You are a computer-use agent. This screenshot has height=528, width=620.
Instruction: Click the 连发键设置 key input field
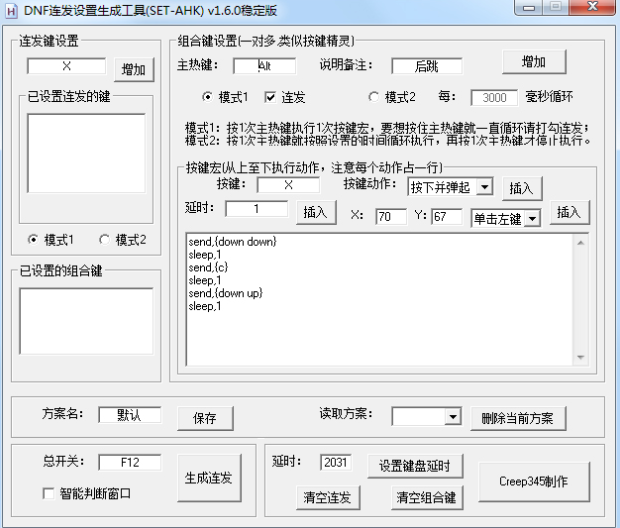[66, 66]
